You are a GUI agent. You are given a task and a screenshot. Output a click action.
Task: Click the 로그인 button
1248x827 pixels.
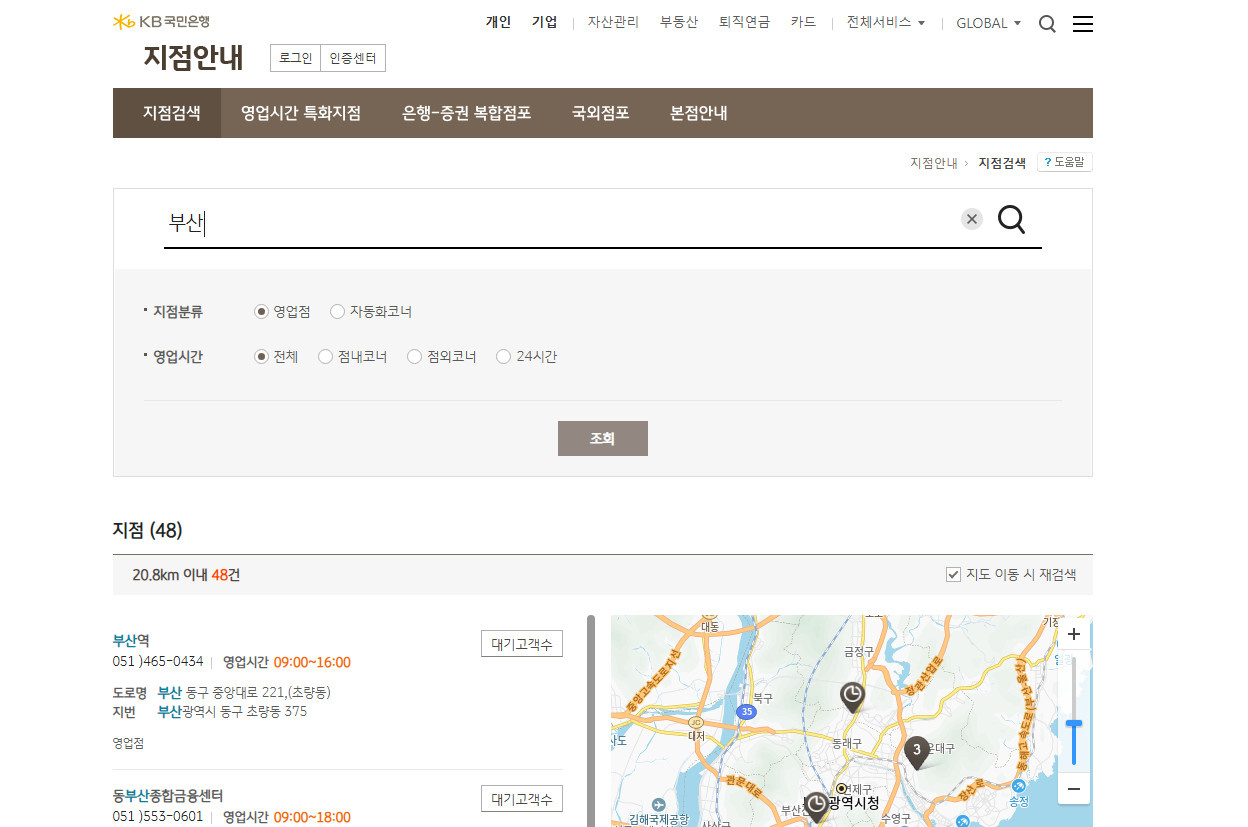(x=295, y=58)
